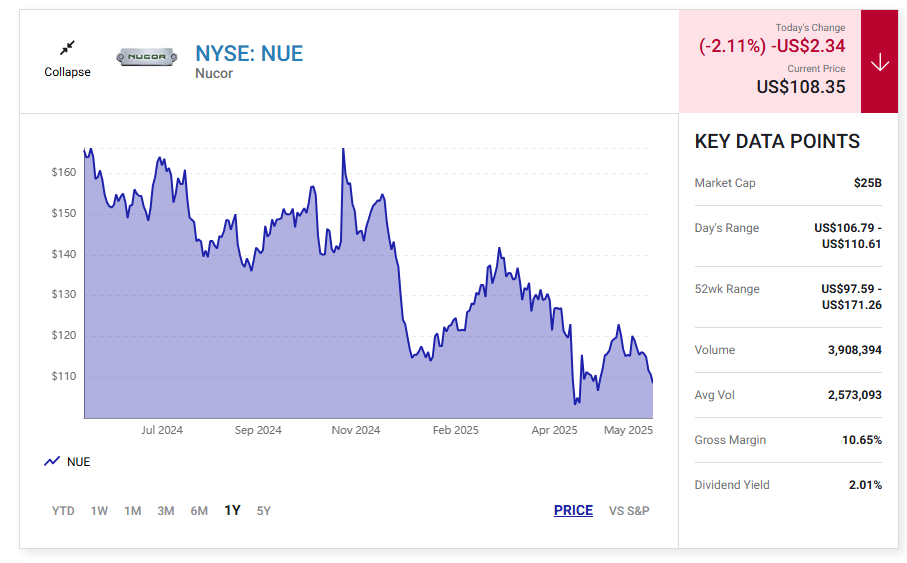Click the Avg Vol label
The height and width of the screenshot is (563, 907).
pos(714,395)
